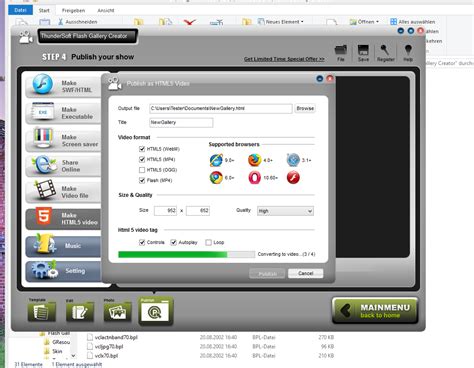Click the Safari 3.1+ browser icon
The height and width of the screenshot is (368, 474).
coord(293,160)
